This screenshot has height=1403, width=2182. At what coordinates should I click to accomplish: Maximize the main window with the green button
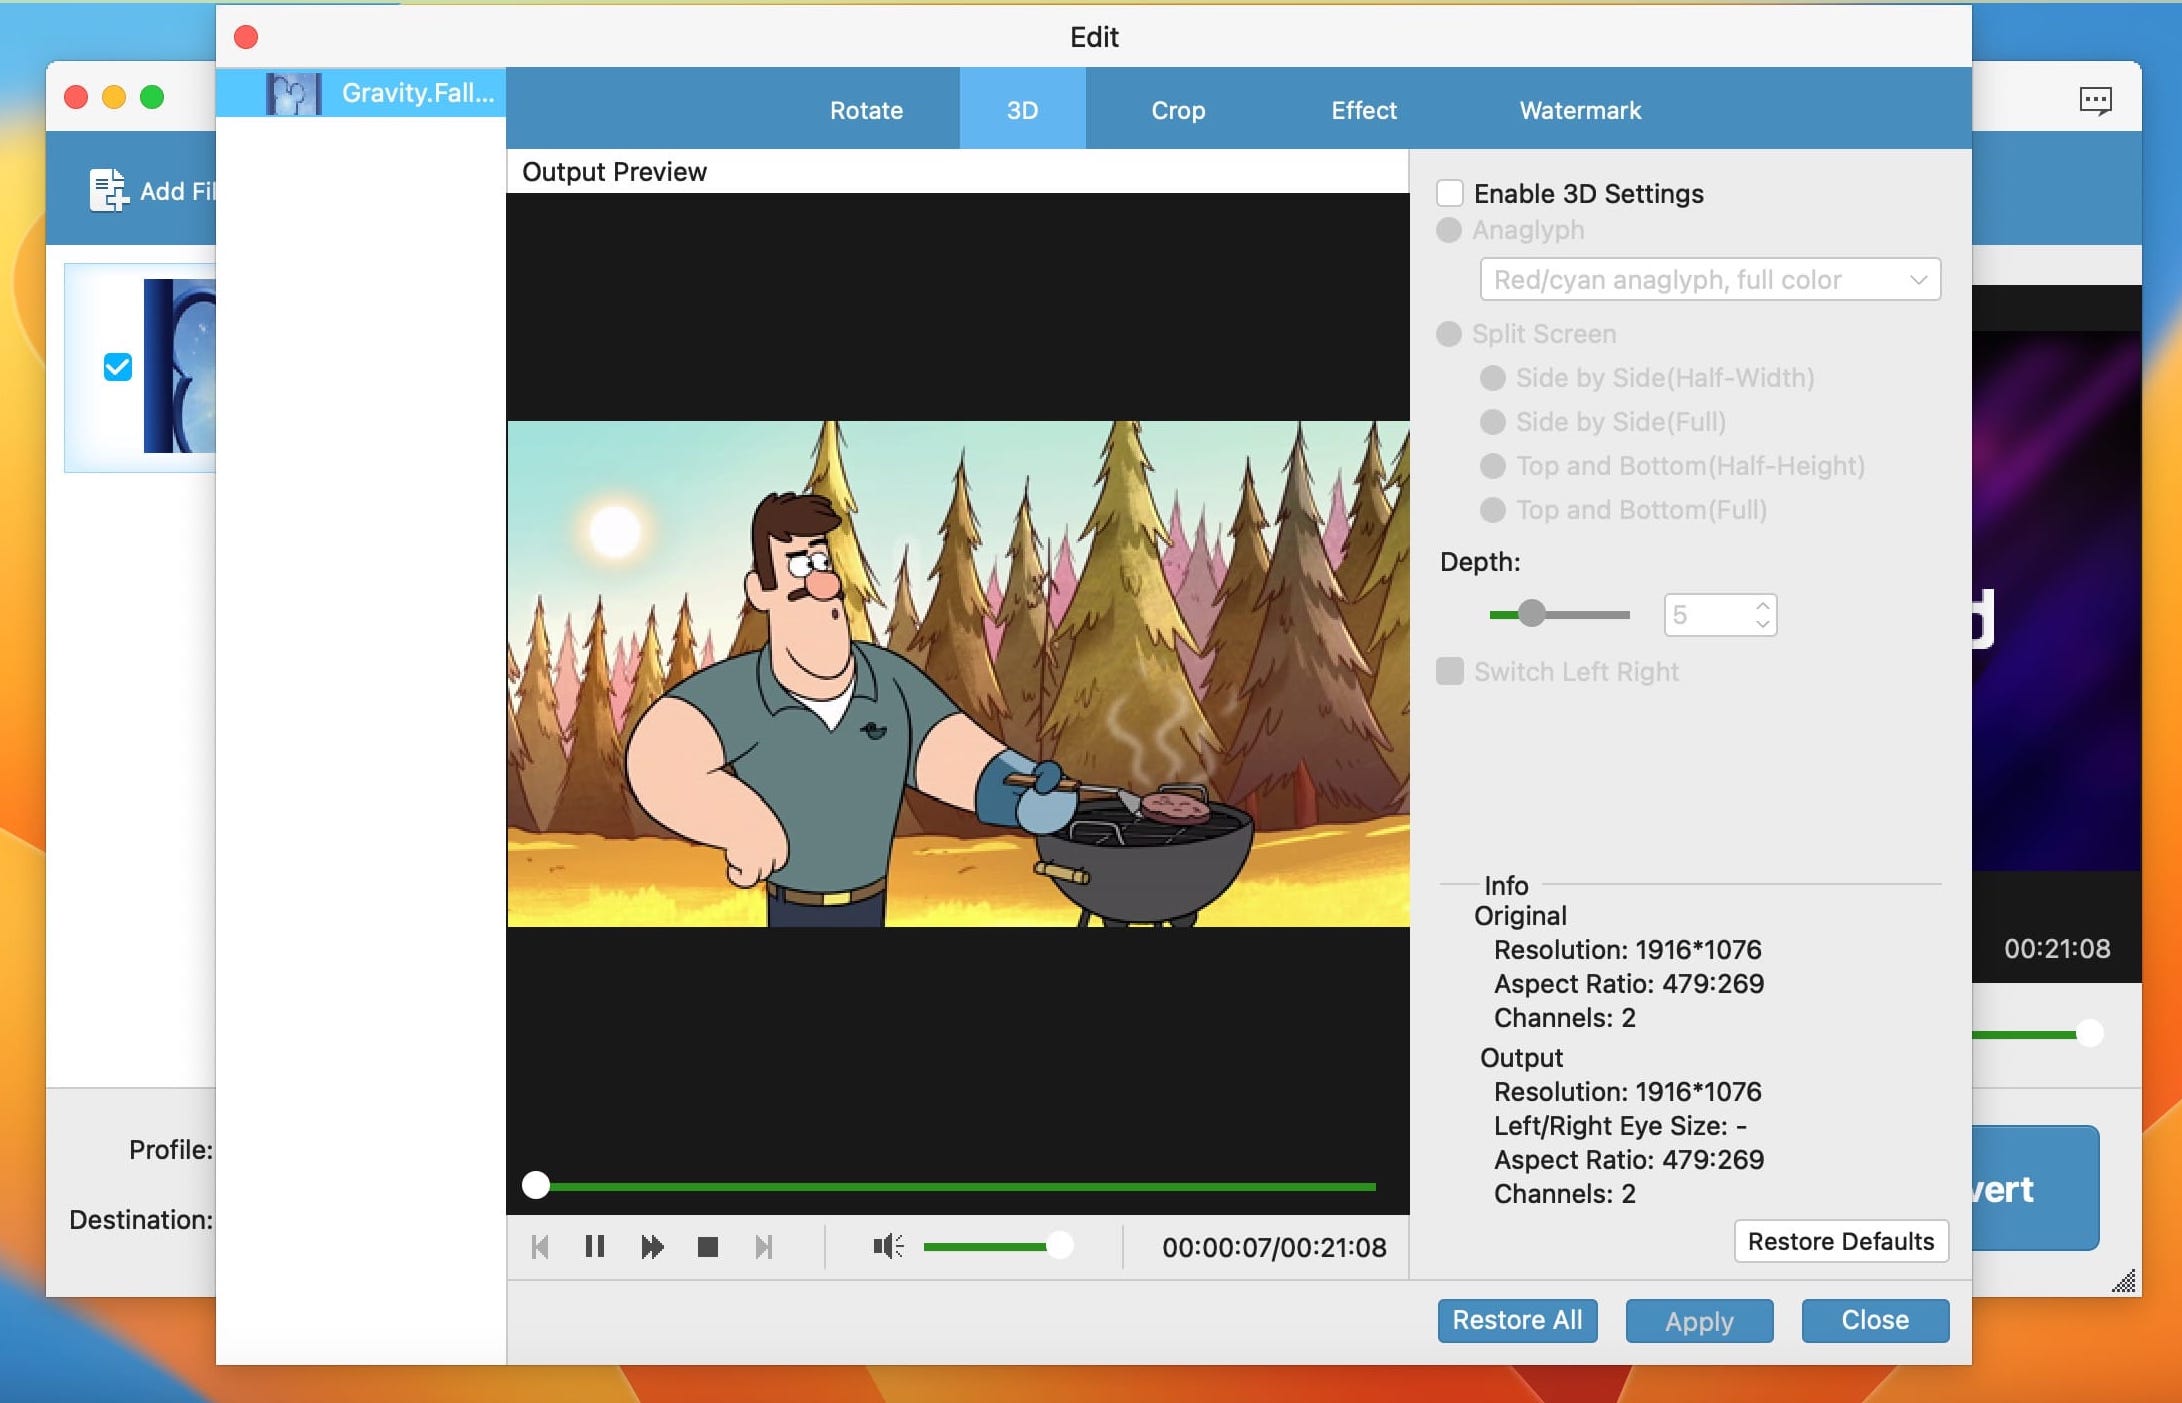[152, 97]
